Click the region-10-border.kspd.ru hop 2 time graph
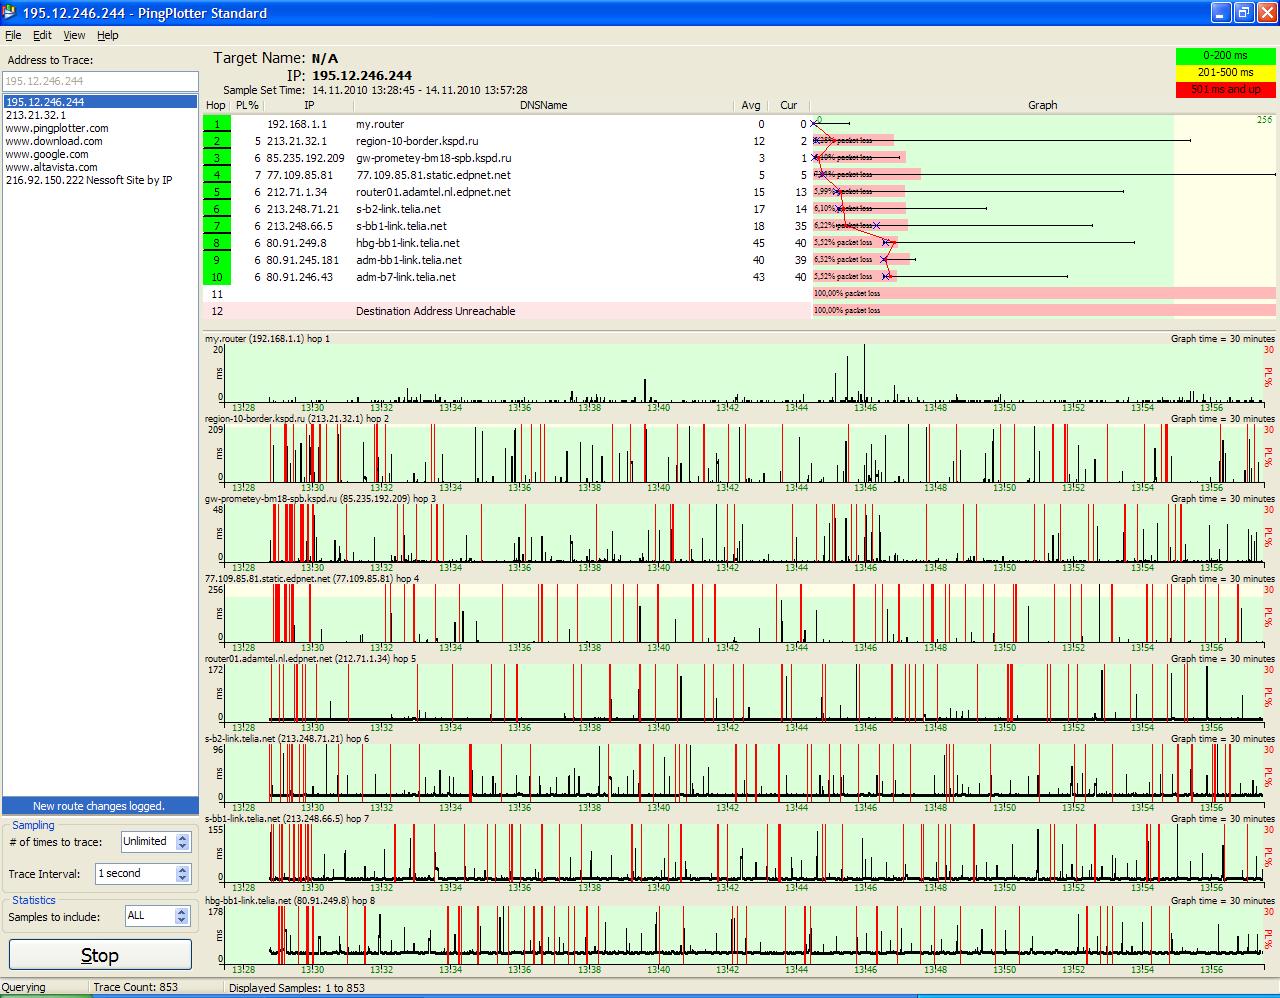The width and height of the screenshot is (1280, 998). click(742, 454)
